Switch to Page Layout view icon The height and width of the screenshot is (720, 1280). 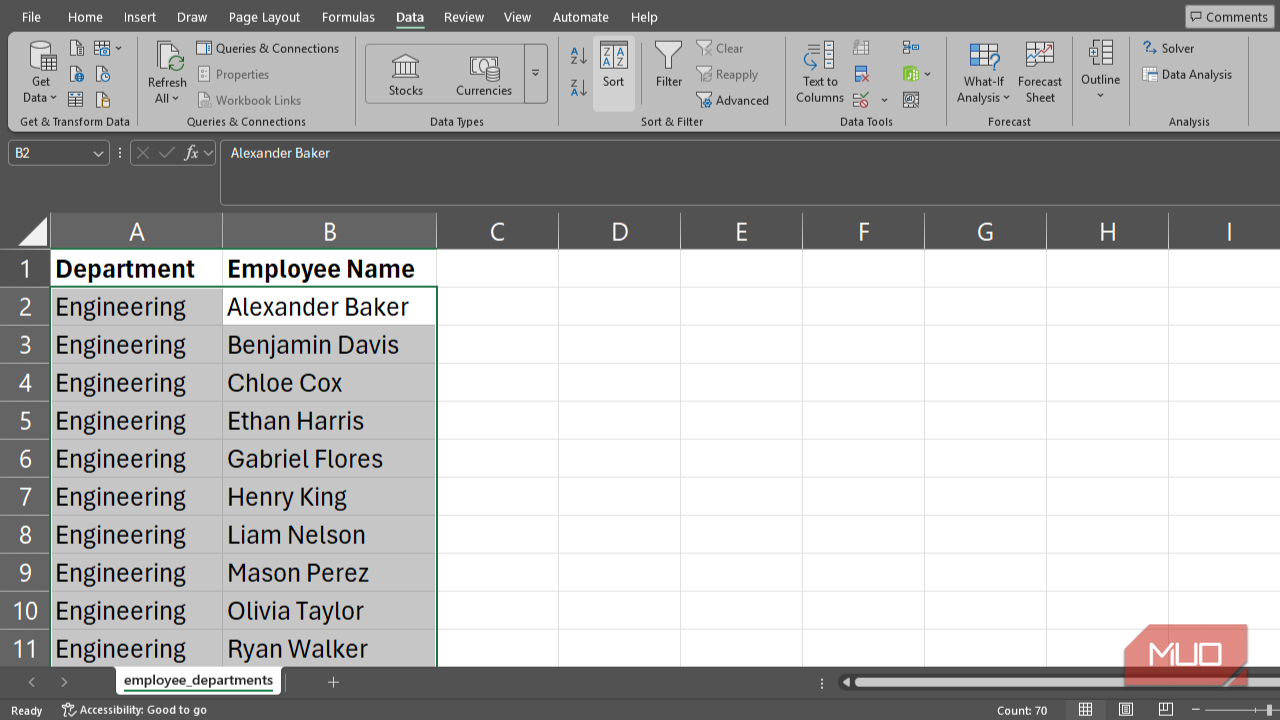coord(1126,710)
